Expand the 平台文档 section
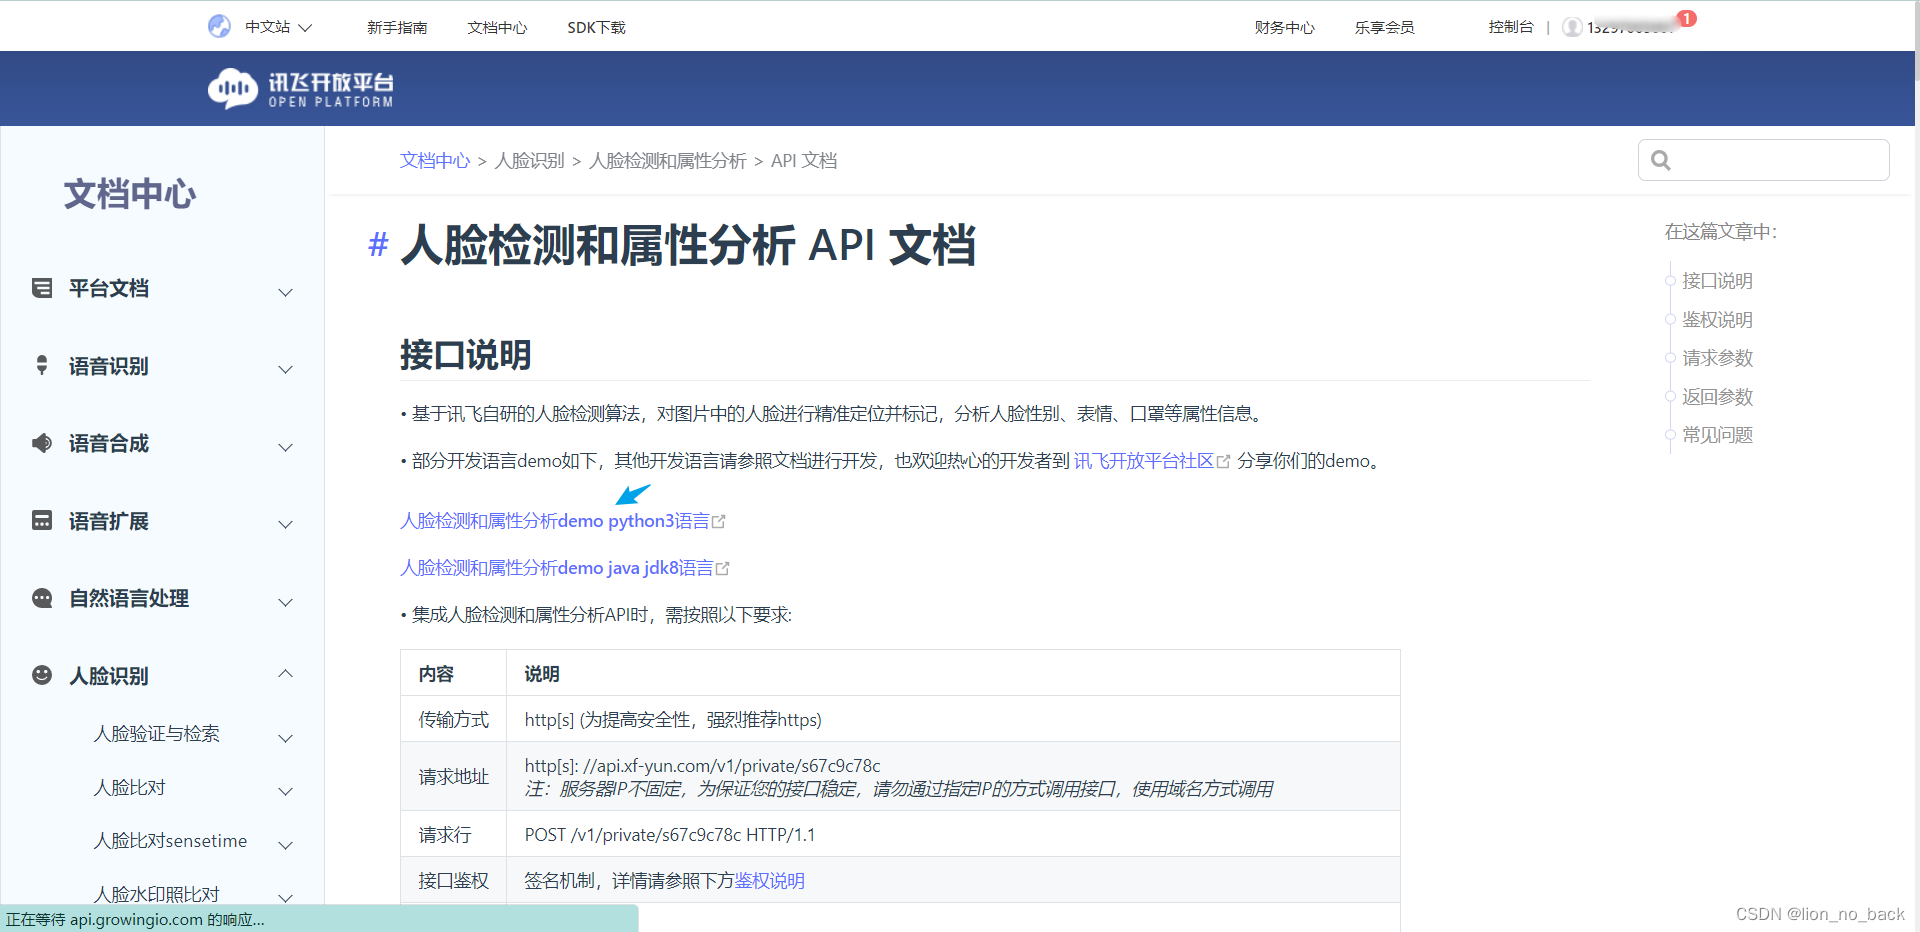1920x932 pixels. pos(285,292)
